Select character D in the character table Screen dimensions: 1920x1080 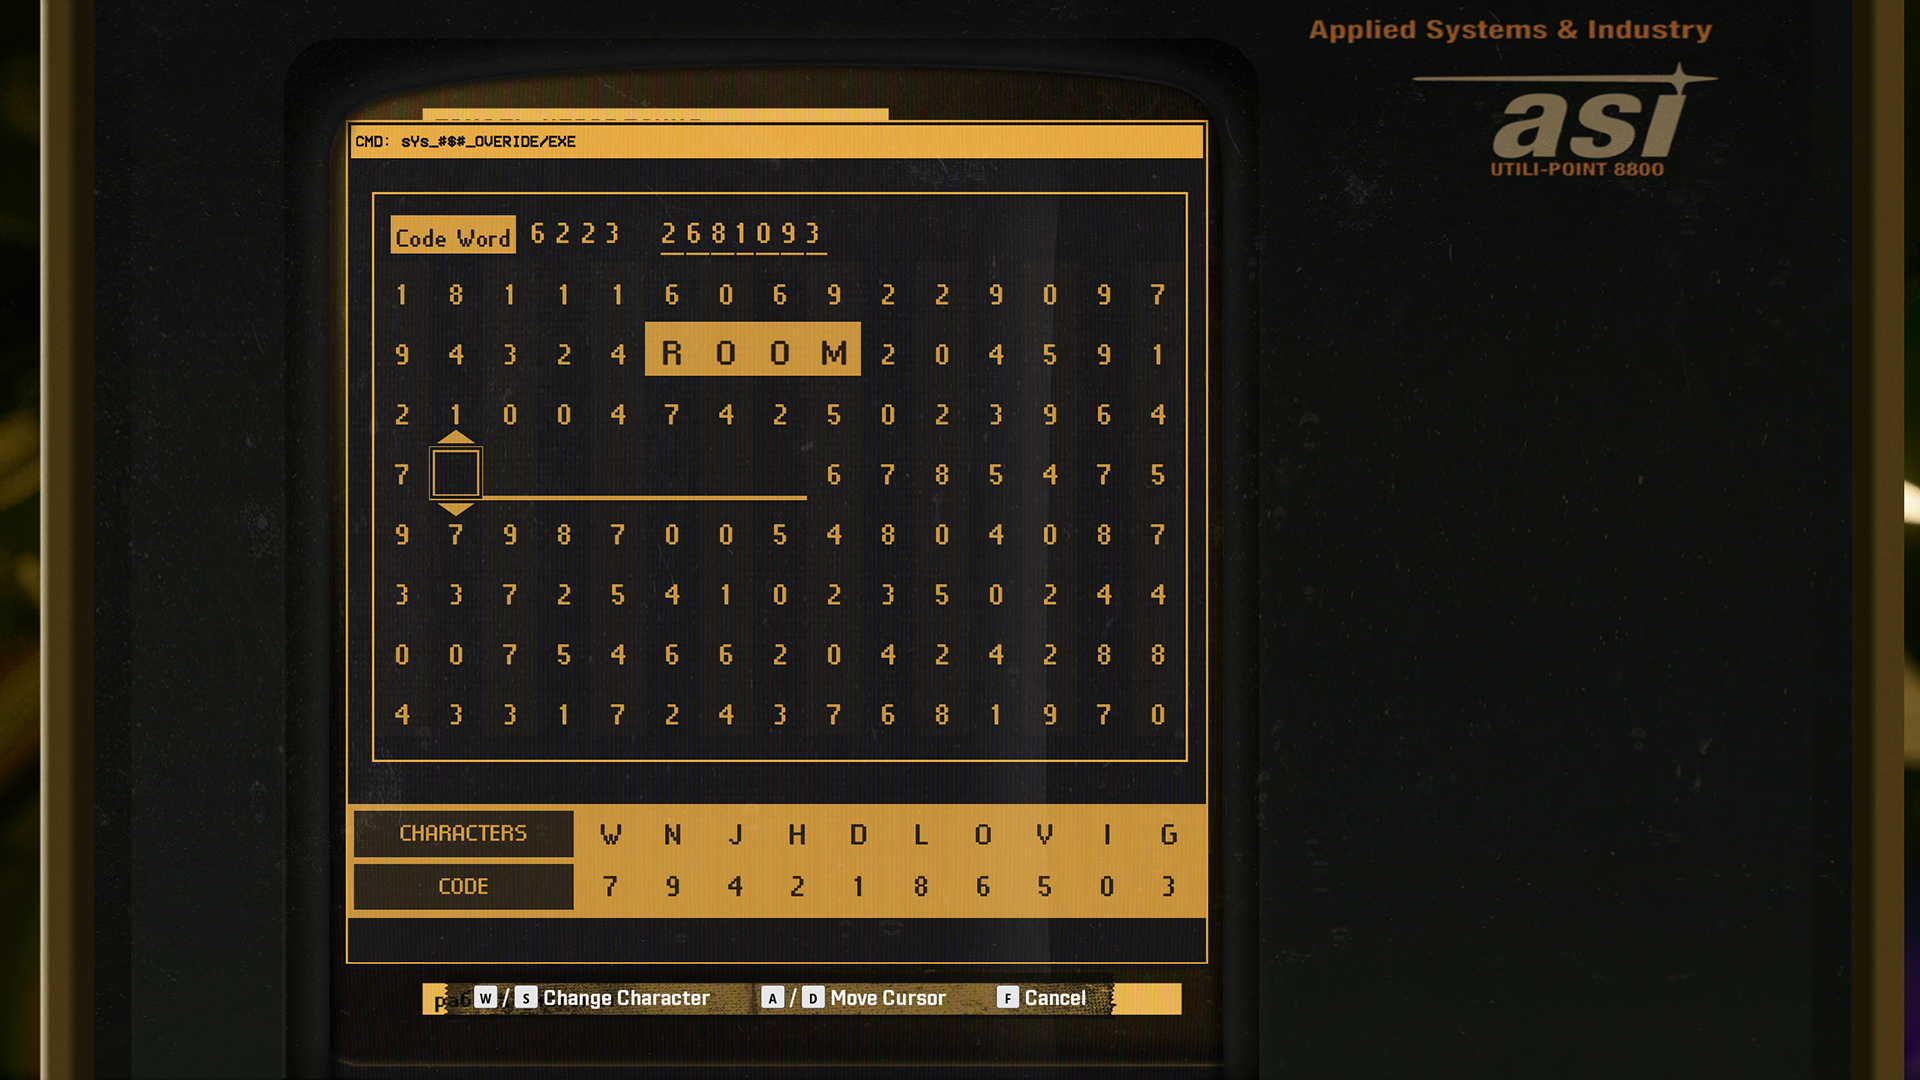click(x=856, y=832)
